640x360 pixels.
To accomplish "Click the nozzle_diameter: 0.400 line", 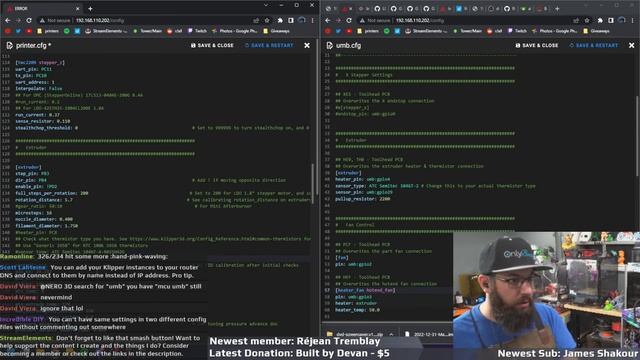I will click(44, 219).
